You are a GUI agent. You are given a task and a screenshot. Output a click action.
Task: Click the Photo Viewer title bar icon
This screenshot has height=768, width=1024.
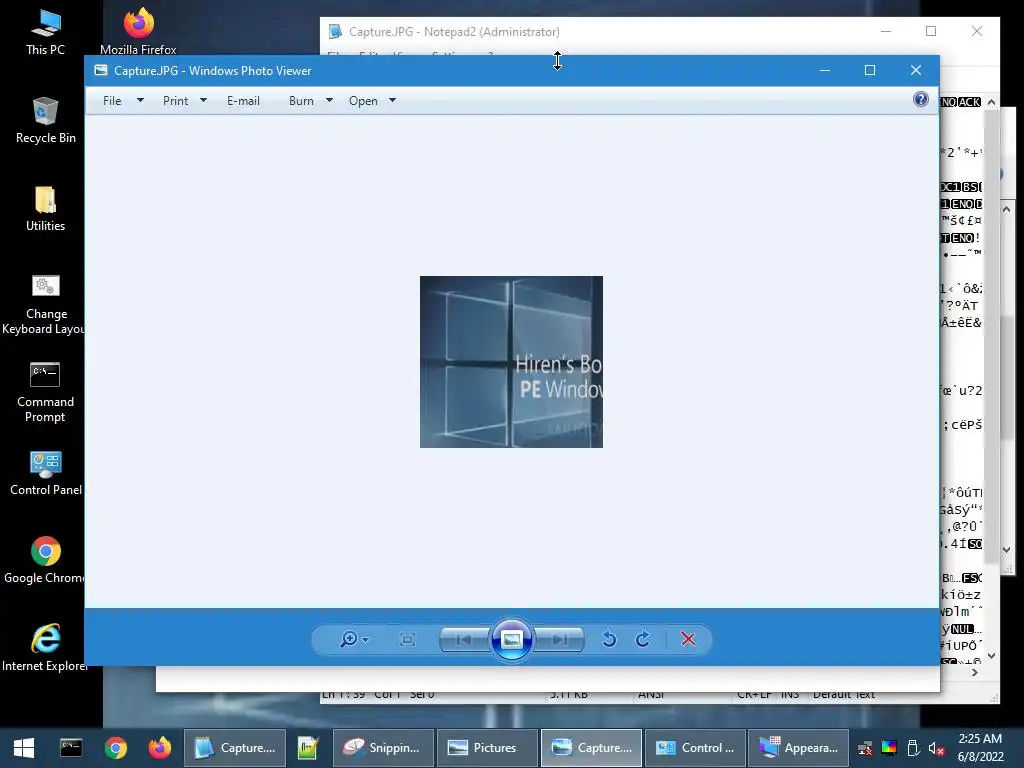point(101,71)
